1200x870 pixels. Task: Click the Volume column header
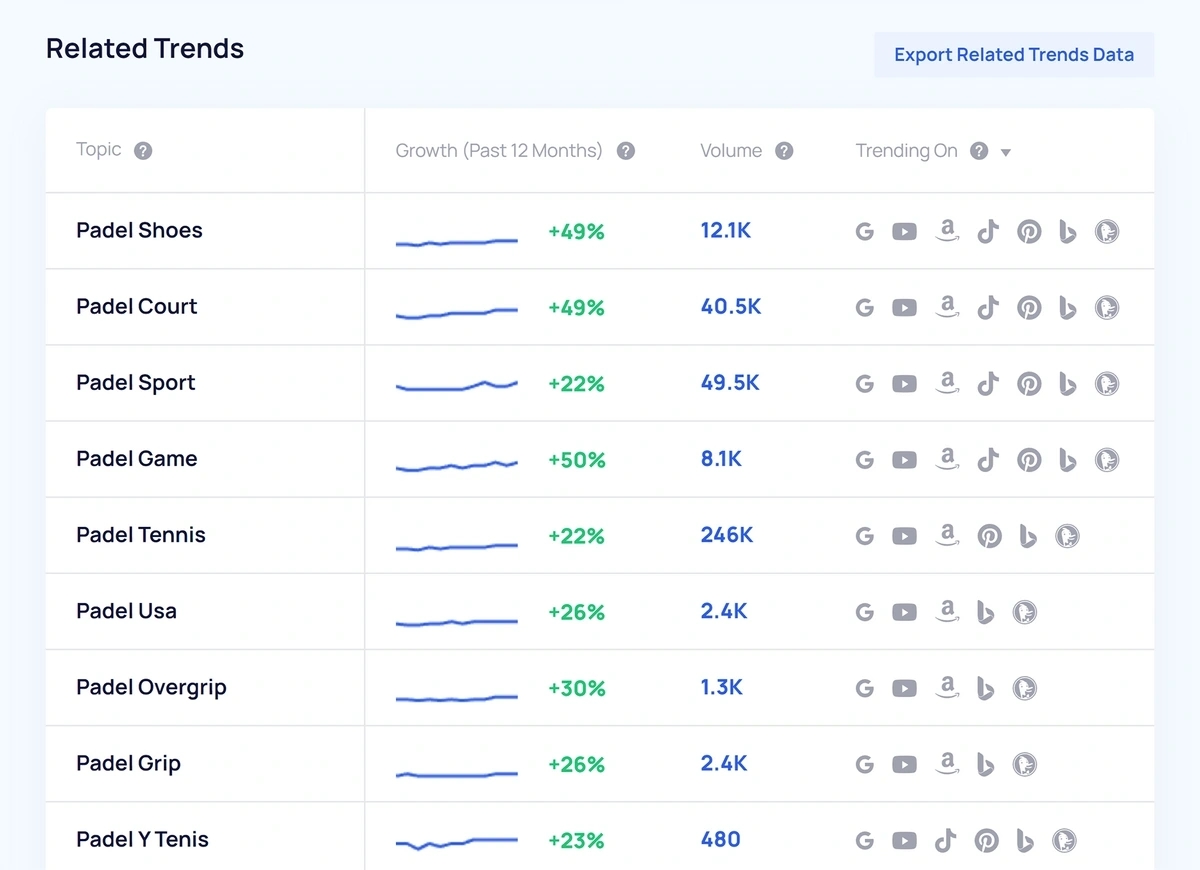(730, 151)
